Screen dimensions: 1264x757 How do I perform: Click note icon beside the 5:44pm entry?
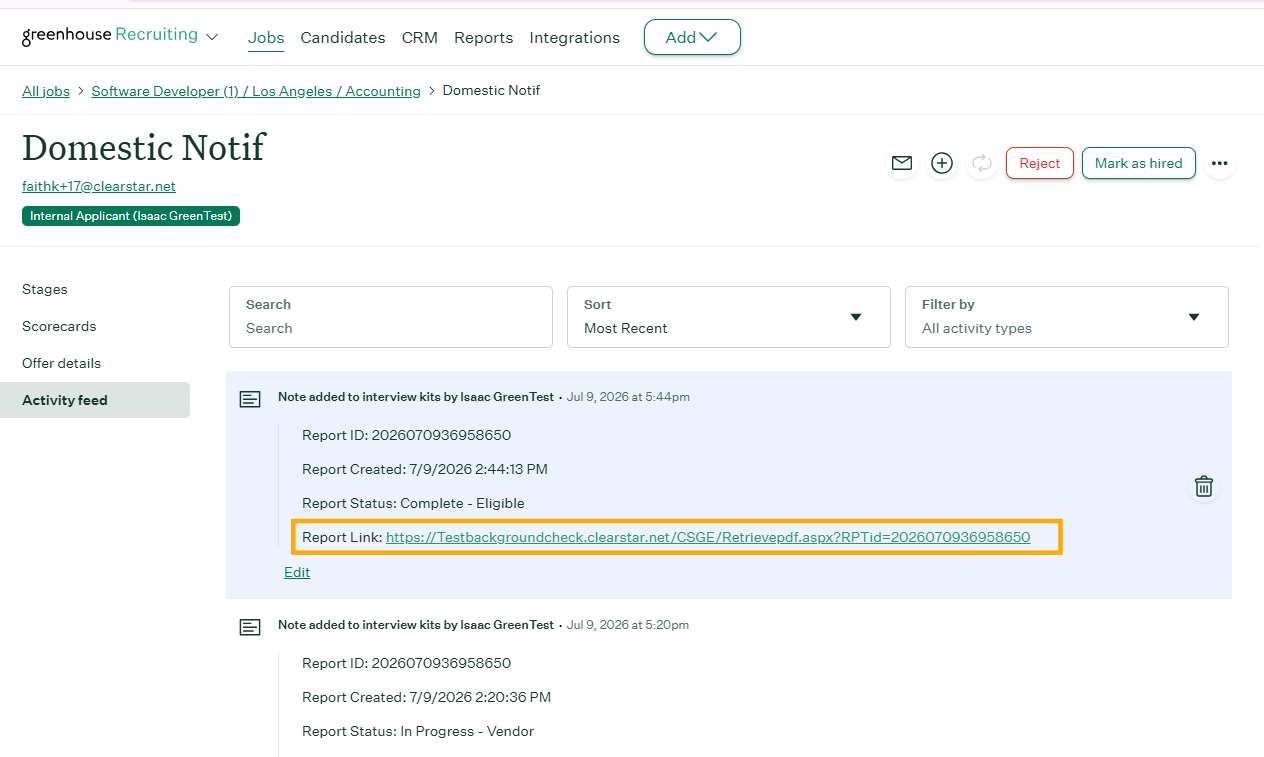tap(250, 400)
